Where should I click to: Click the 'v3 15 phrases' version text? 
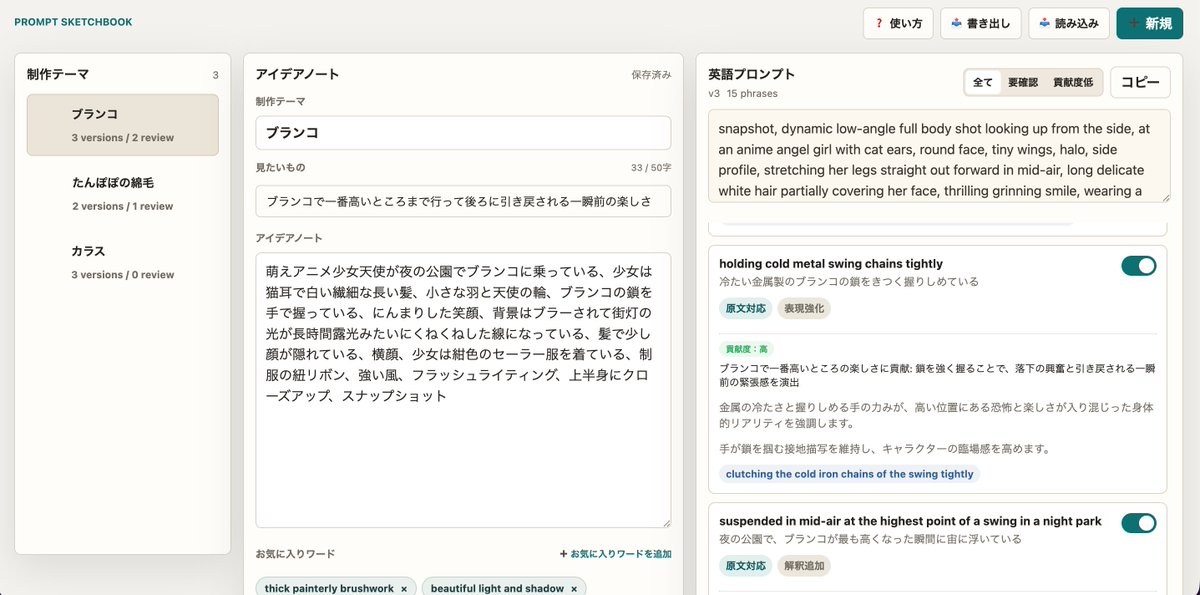(x=743, y=93)
